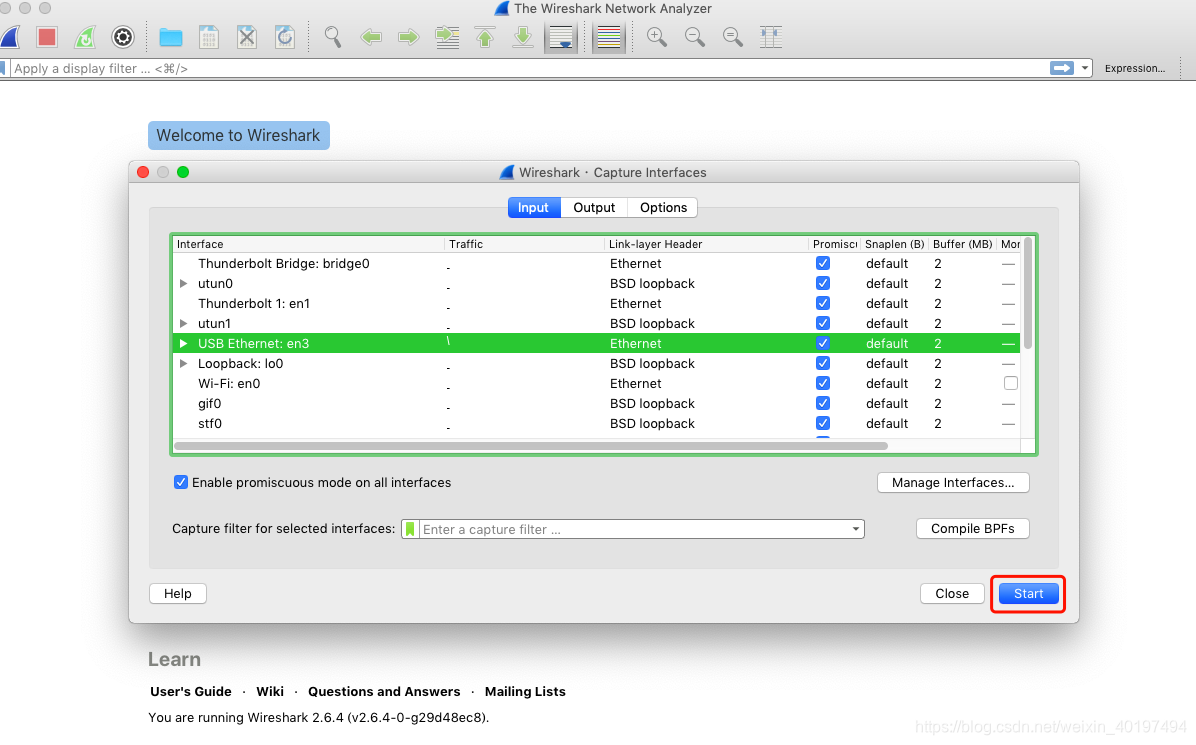Zoom in with the plus magnifier icon
The image size is (1196, 745).
click(x=657, y=37)
